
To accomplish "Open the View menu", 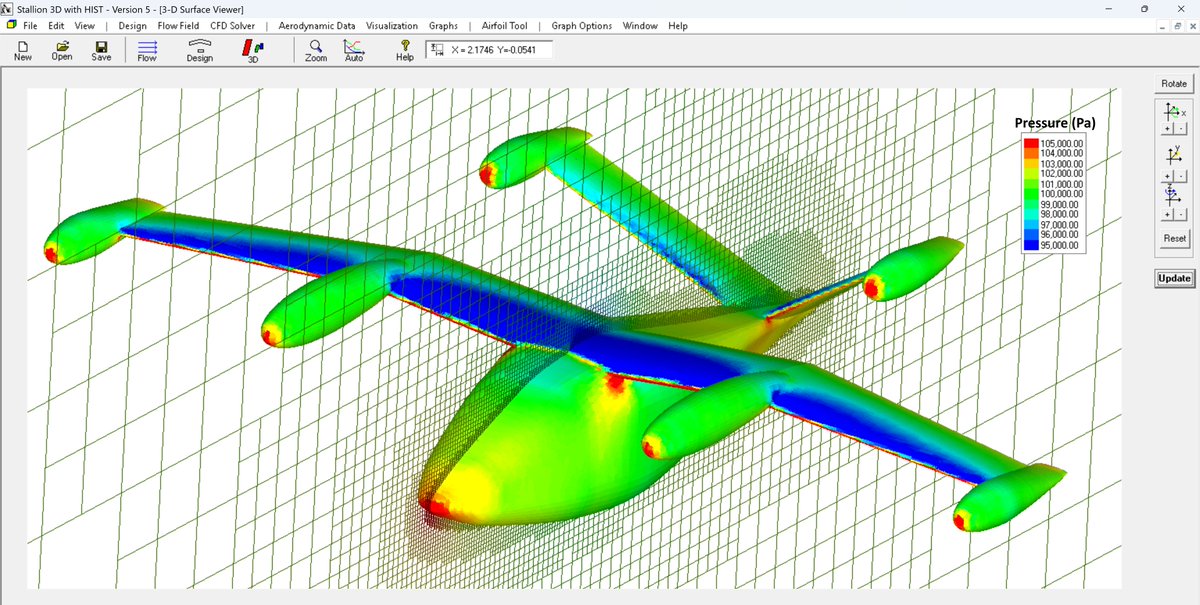I will pyautogui.click(x=85, y=25).
